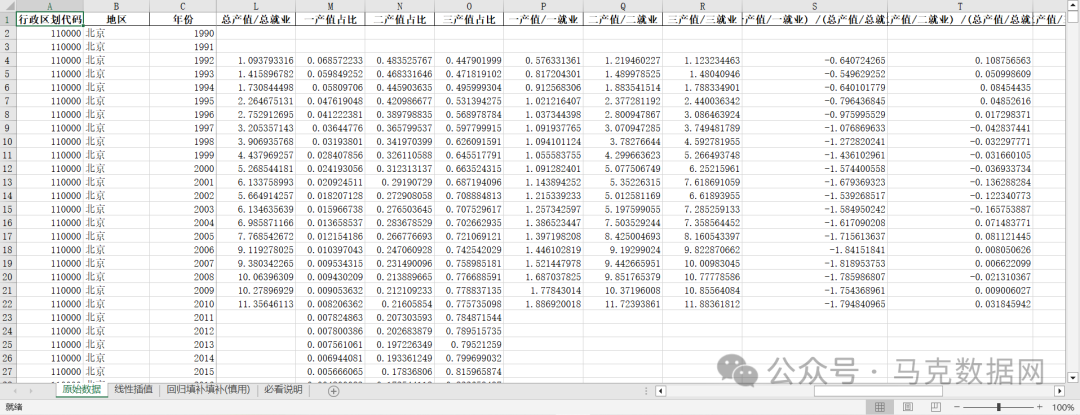The width and height of the screenshot is (1080, 415).
Task: Select year cell 2015
Action: [x=183, y=372]
